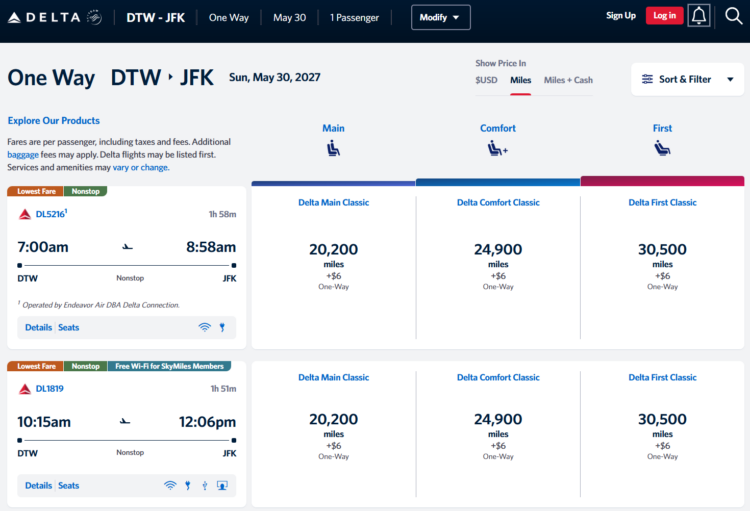View Details for flight DL1819

[x=38, y=485]
